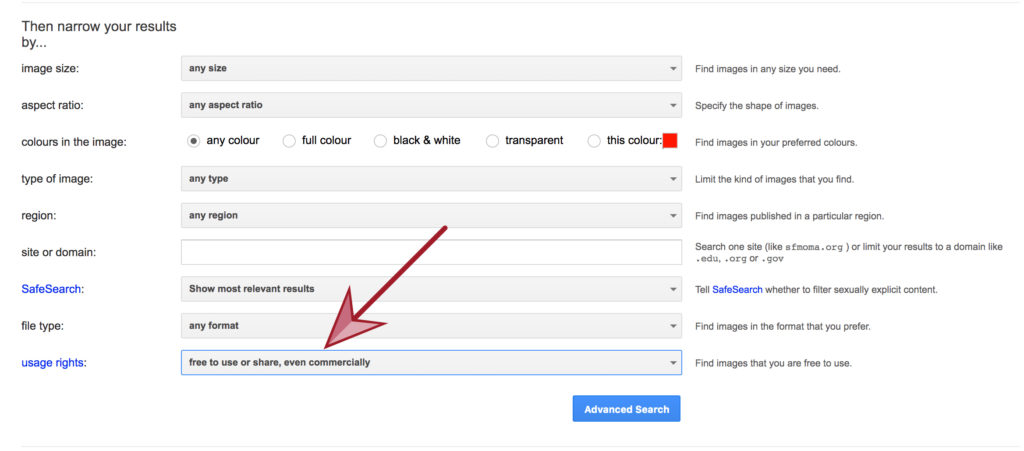
Task: Open the type of image dropdown
Action: (431, 178)
